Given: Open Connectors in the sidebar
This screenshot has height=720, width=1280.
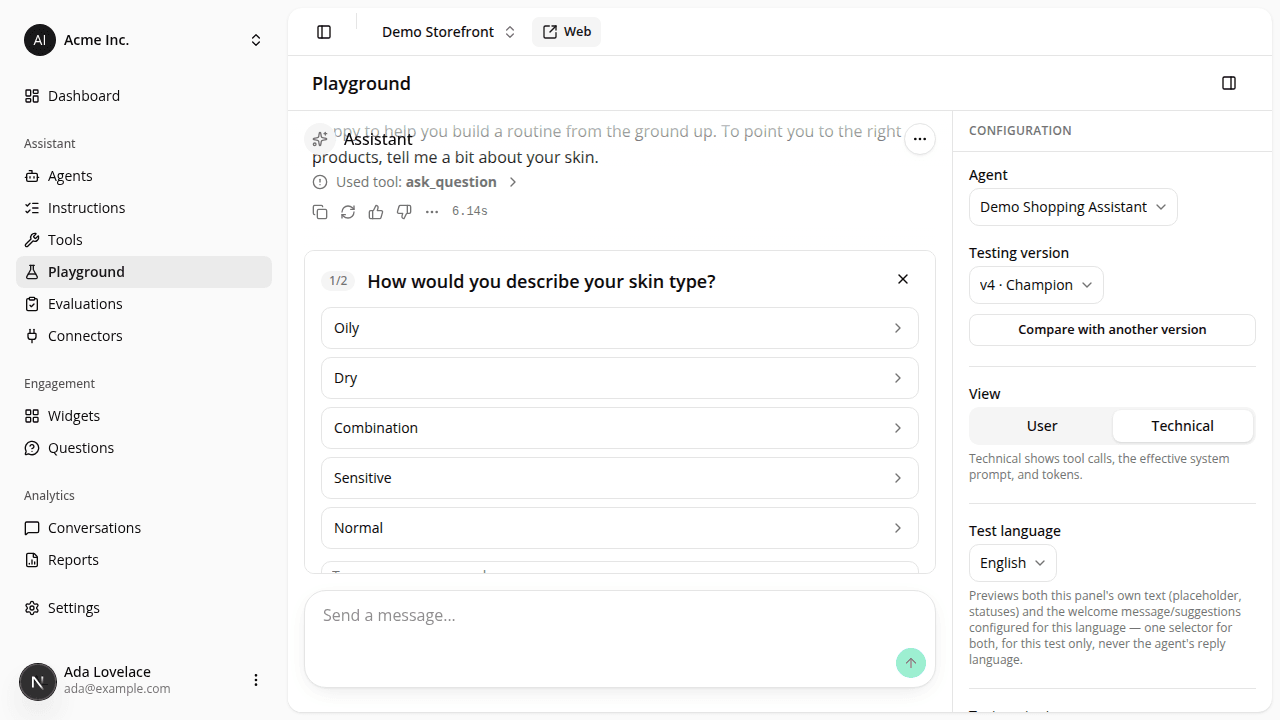Looking at the screenshot, I should point(144,336).
